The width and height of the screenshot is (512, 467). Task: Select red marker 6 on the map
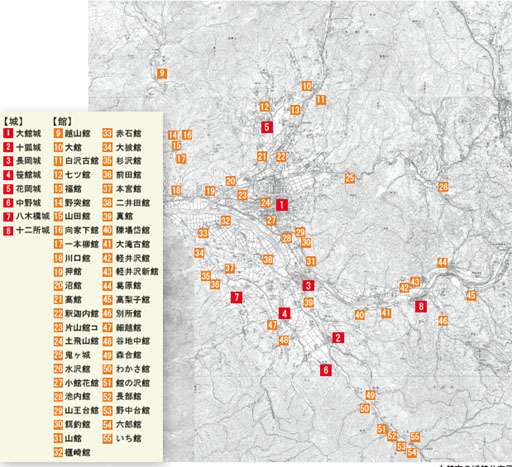[326, 370]
